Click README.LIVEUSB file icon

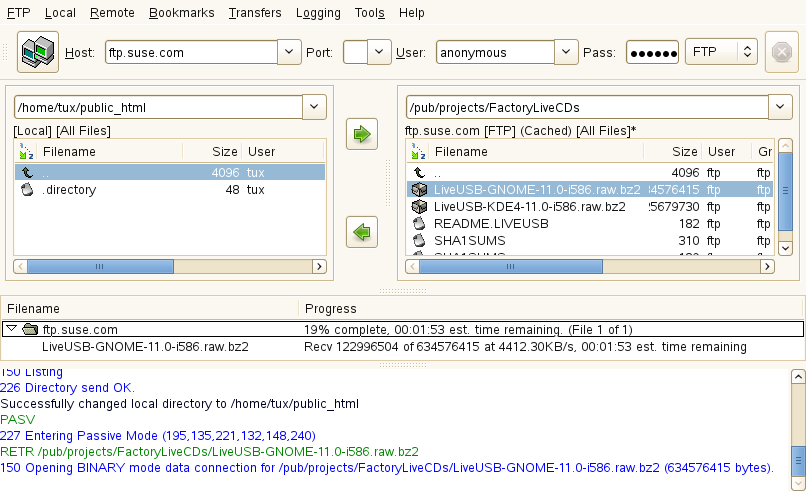tap(419, 224)
